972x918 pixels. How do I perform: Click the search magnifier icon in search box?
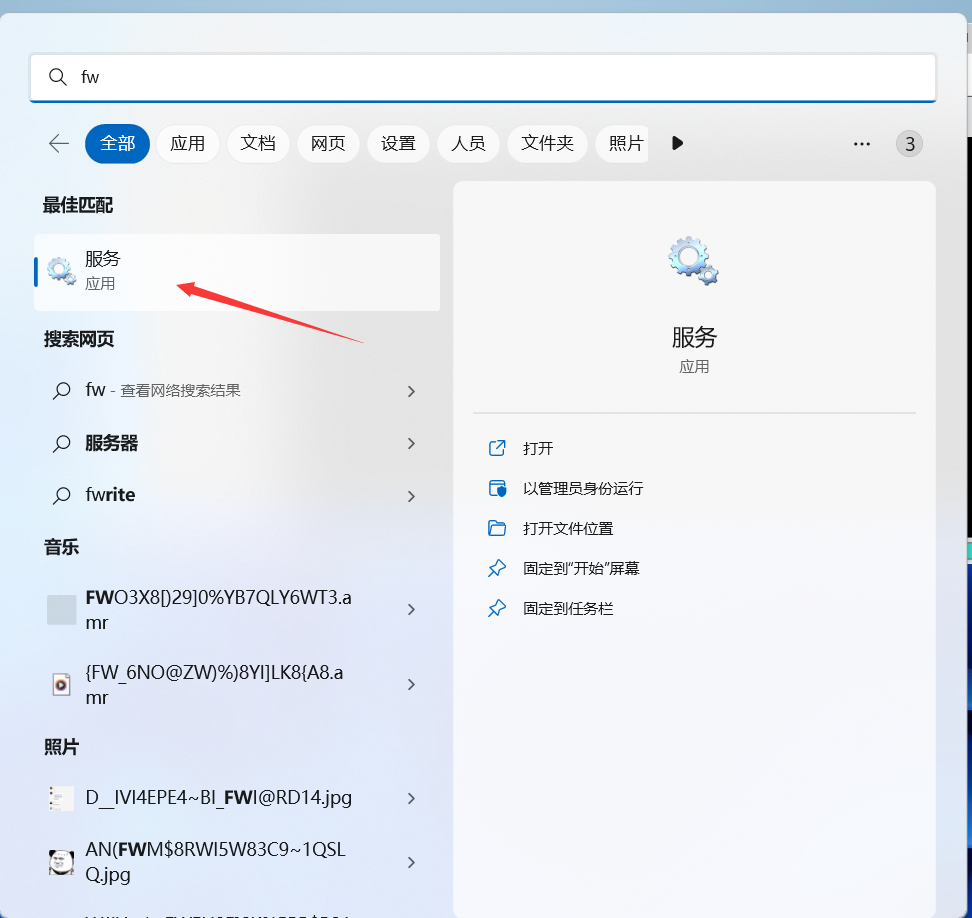tap(58, 77)
